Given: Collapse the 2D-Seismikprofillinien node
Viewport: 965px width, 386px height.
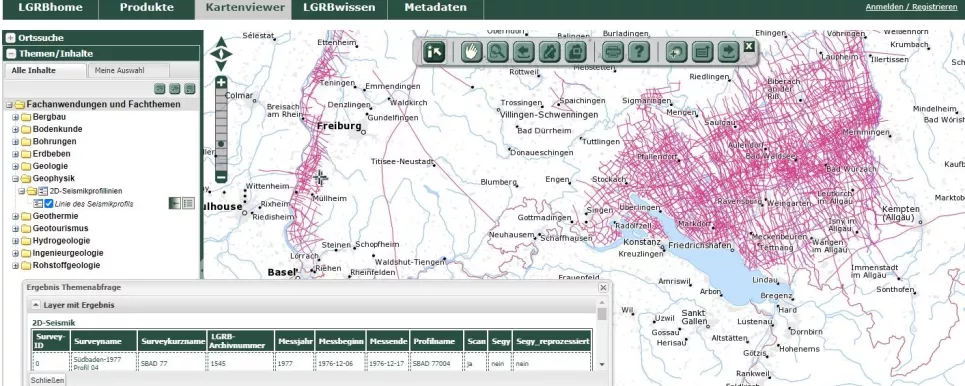Looking at the screenshot, I should pos(22,191).
